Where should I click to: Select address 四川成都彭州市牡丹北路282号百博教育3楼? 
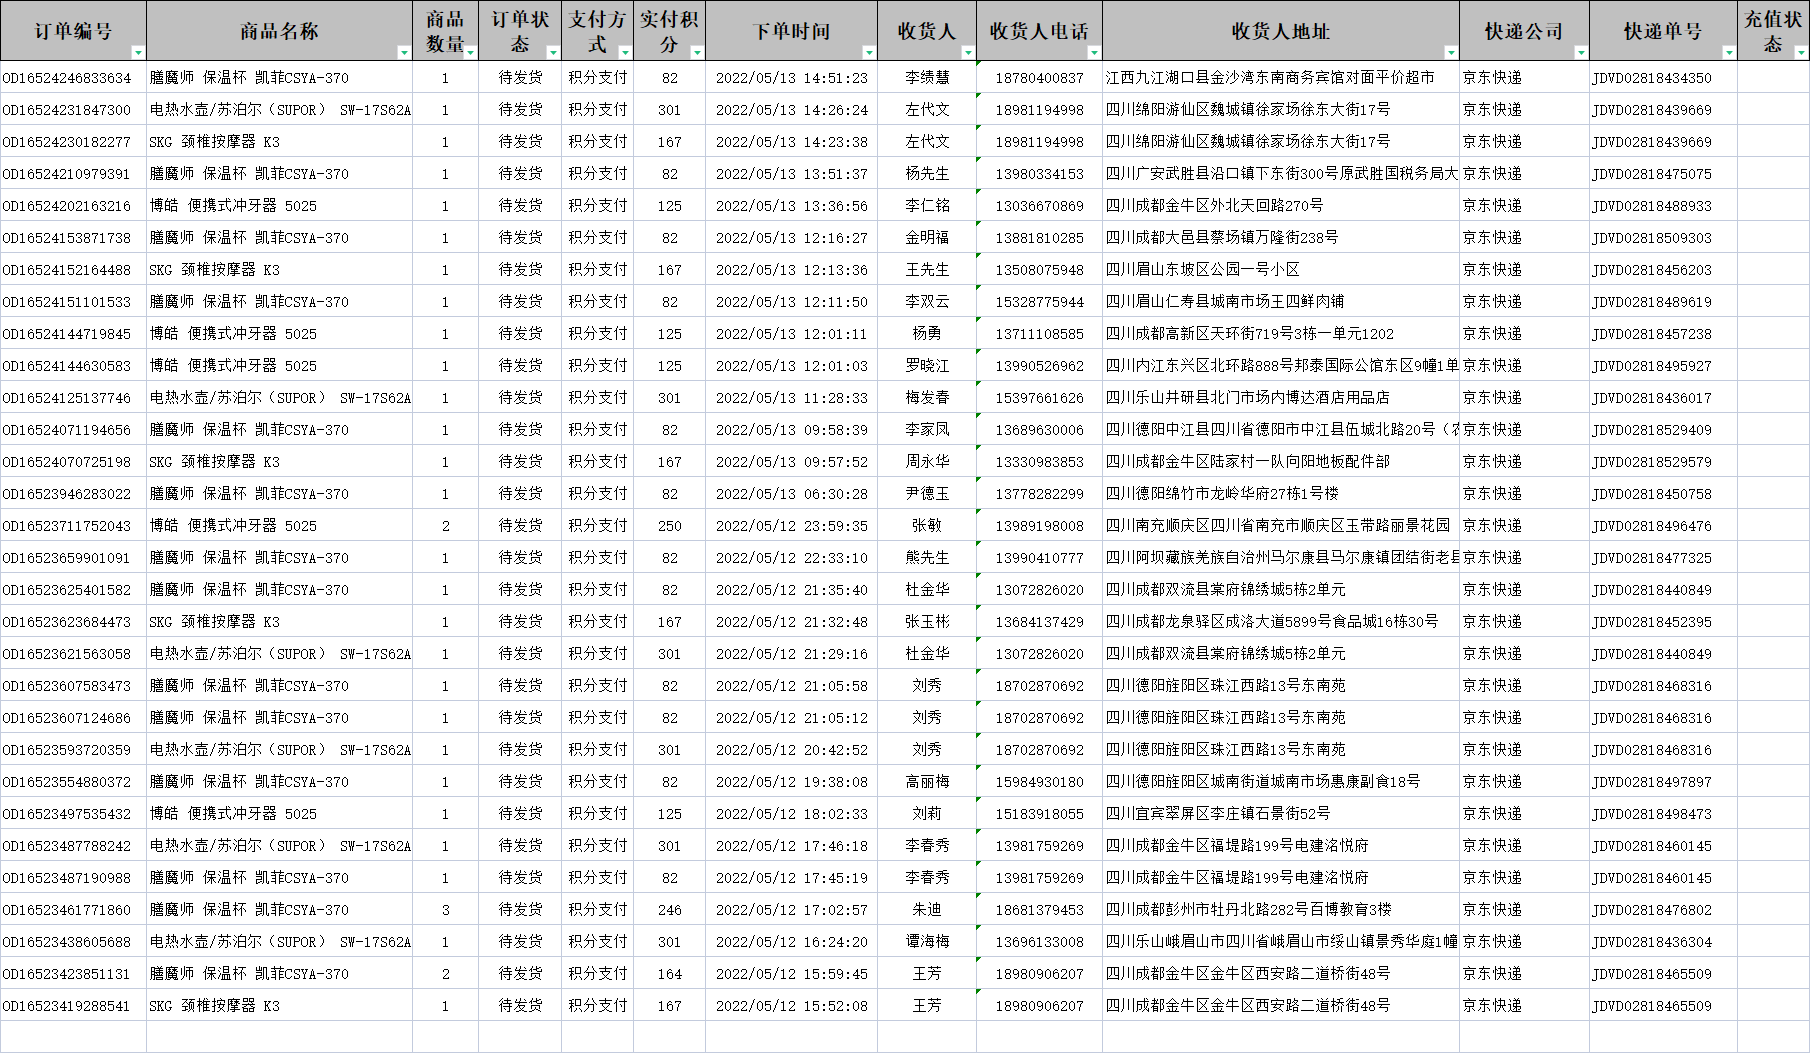[x=1280, y=910]
